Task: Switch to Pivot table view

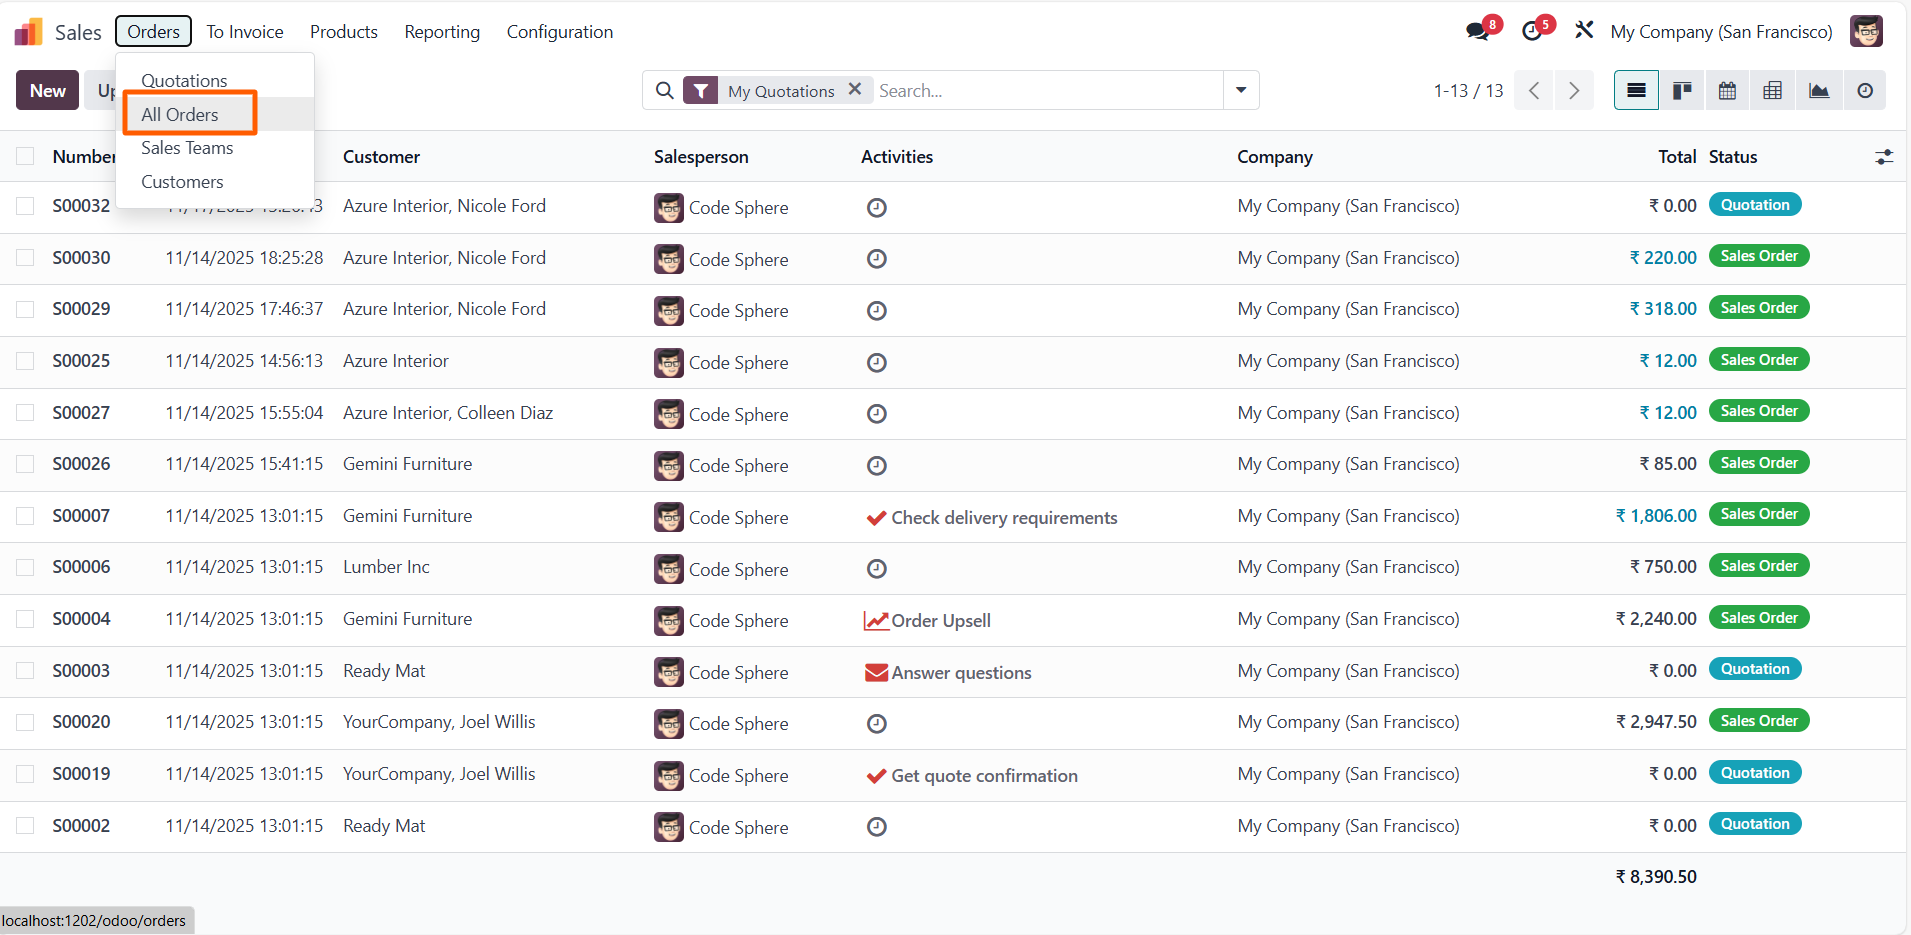Action: 1772,91
